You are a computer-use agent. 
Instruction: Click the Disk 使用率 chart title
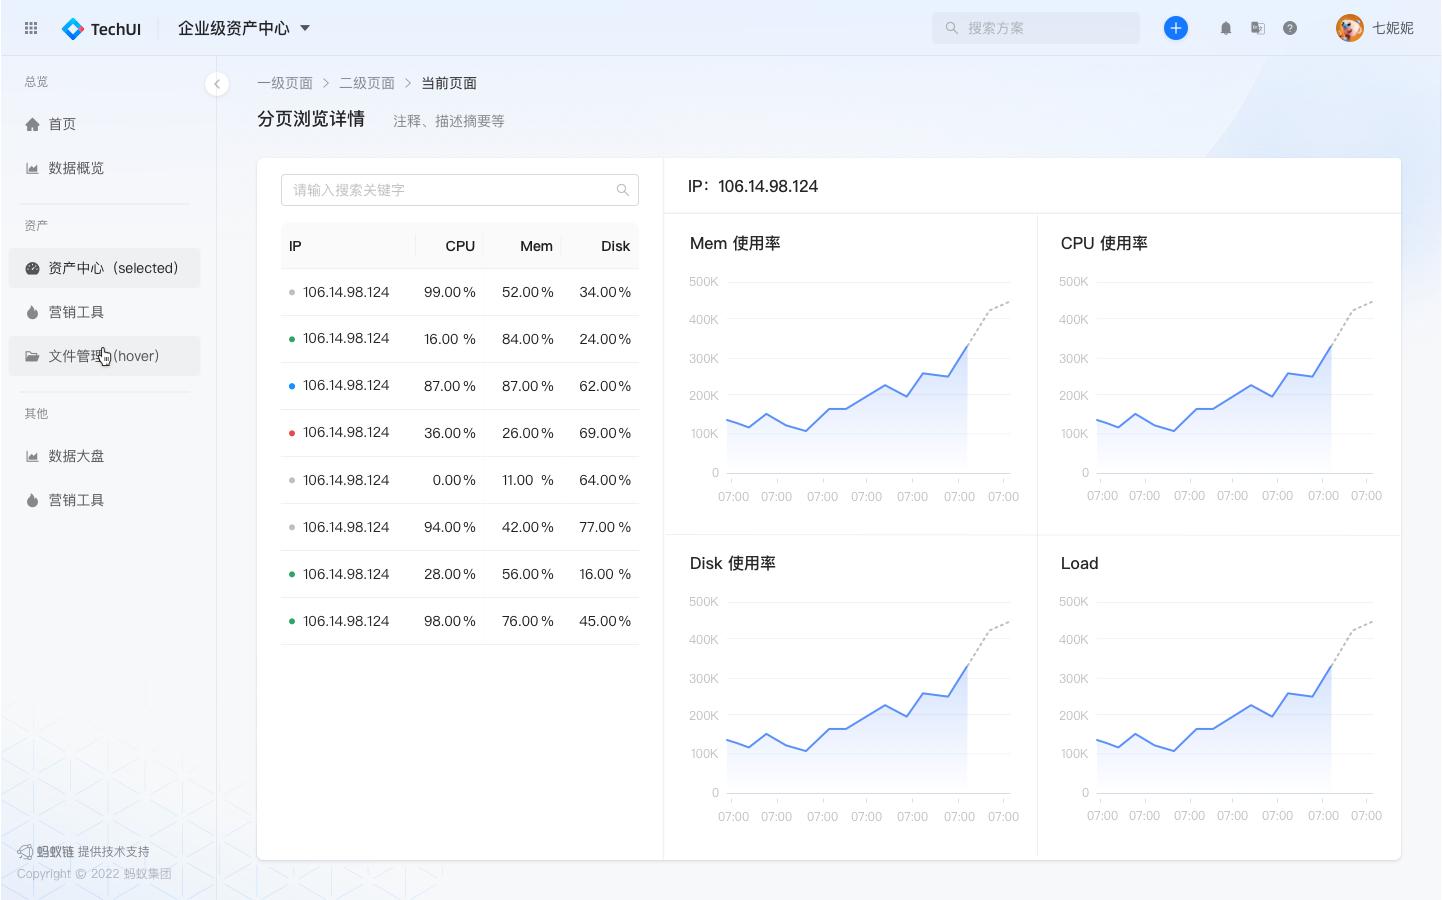click(x=733, y=563)
